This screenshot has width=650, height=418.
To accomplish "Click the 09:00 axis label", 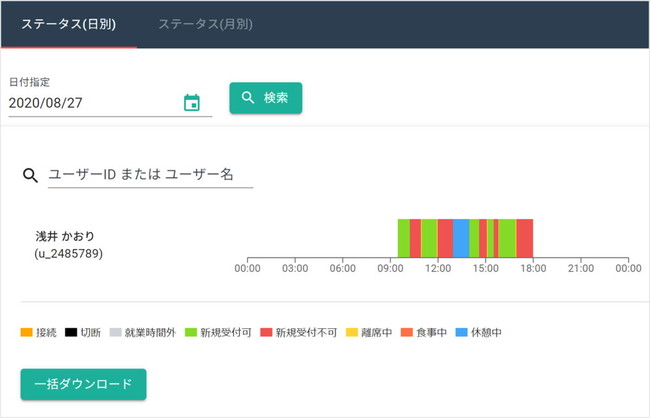I will (390, 268).
